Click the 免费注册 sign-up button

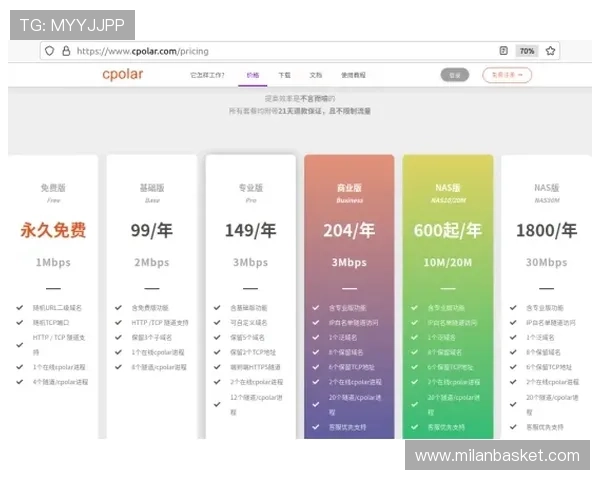(507, 75)
